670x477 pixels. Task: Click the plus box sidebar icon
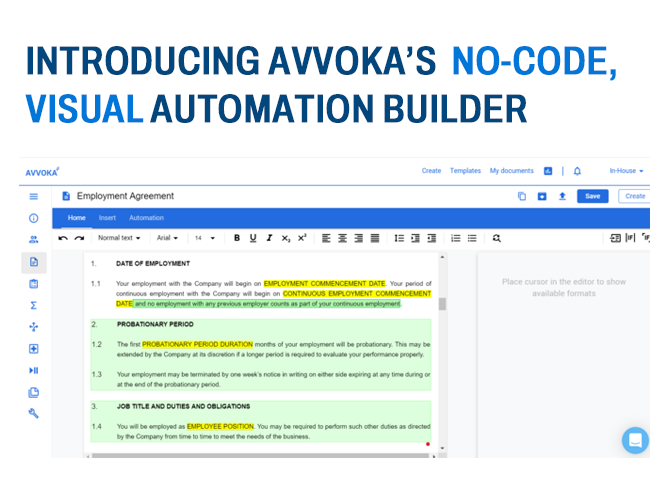(33, 349)
